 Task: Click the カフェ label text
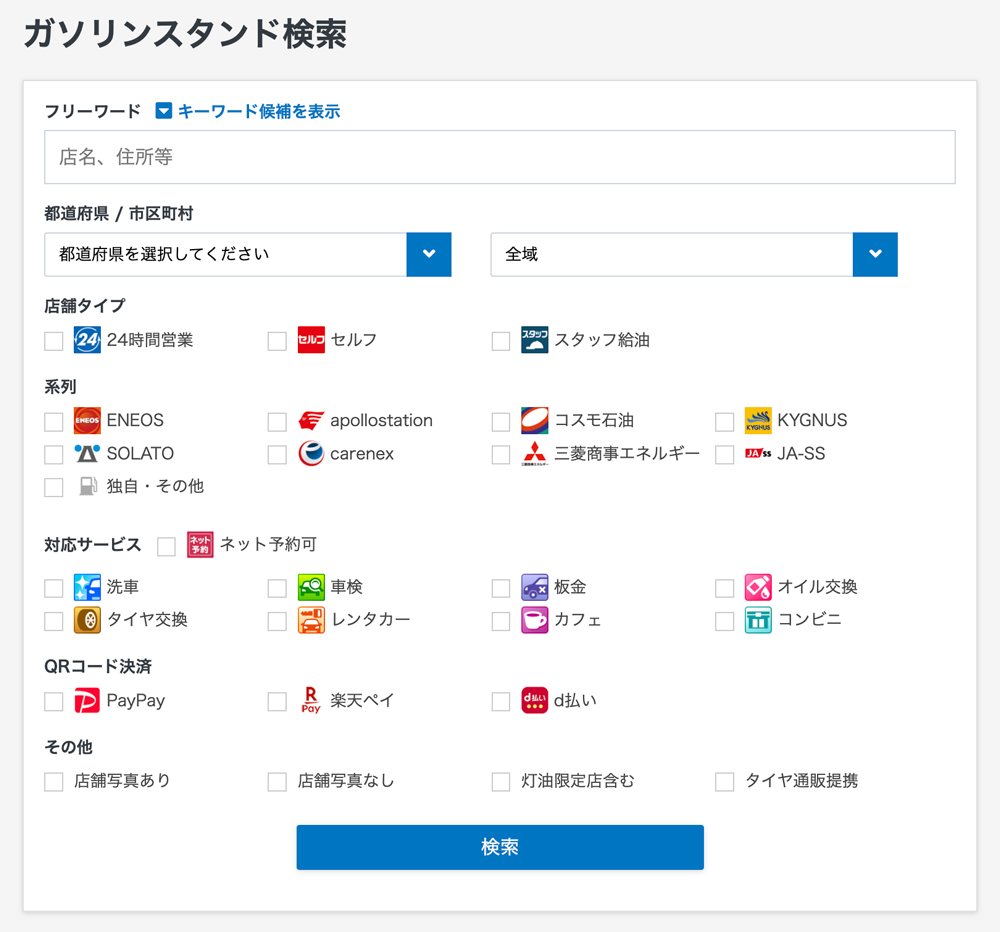(578, 620)
